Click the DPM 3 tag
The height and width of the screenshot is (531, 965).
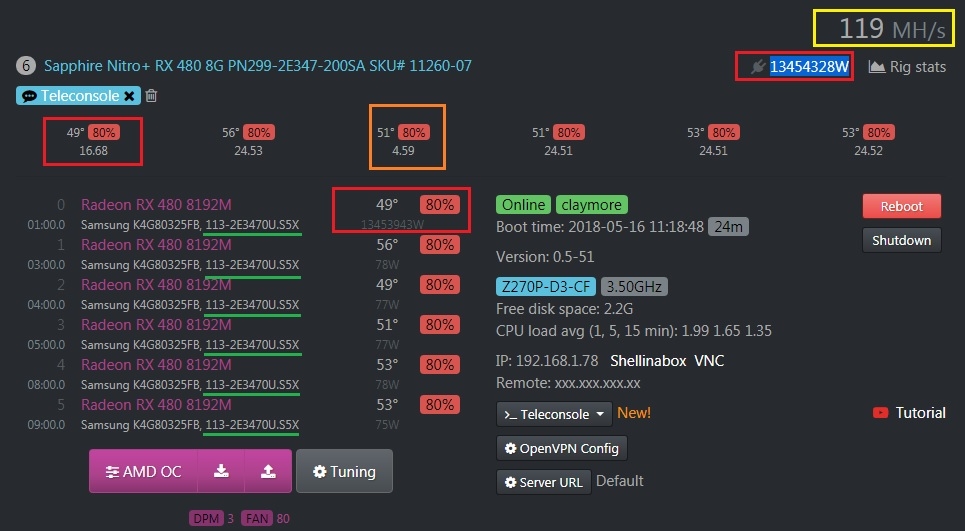(x=212, y=518)
